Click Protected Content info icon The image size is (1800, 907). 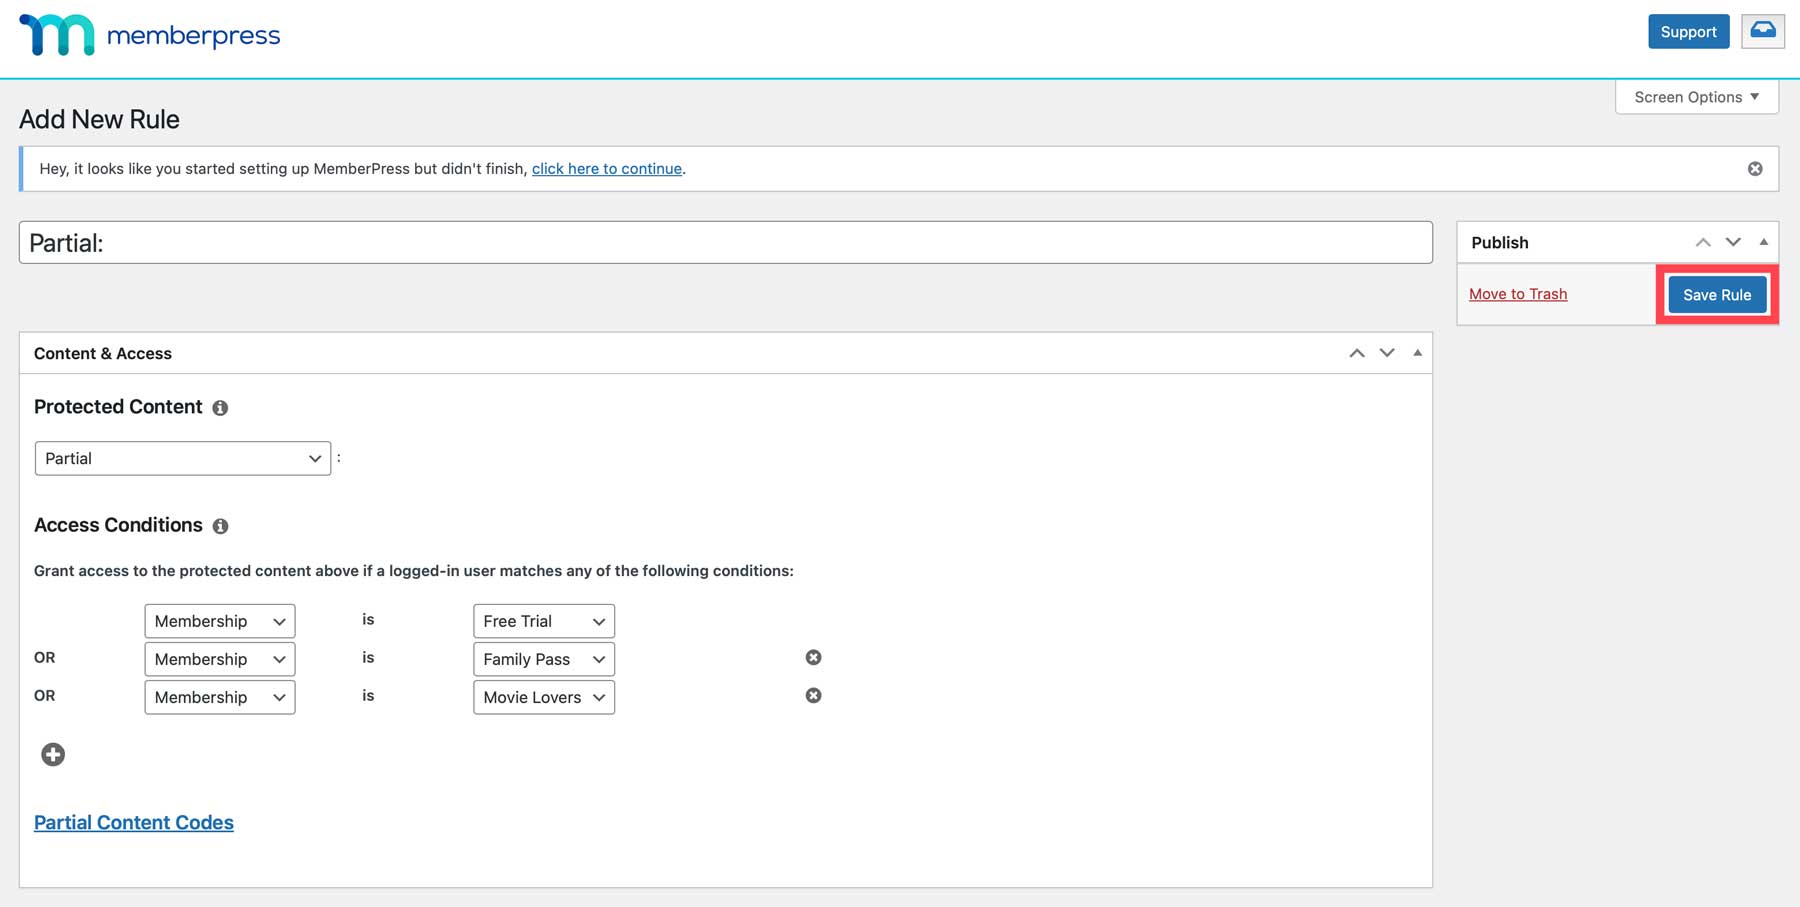coord(220,408)
